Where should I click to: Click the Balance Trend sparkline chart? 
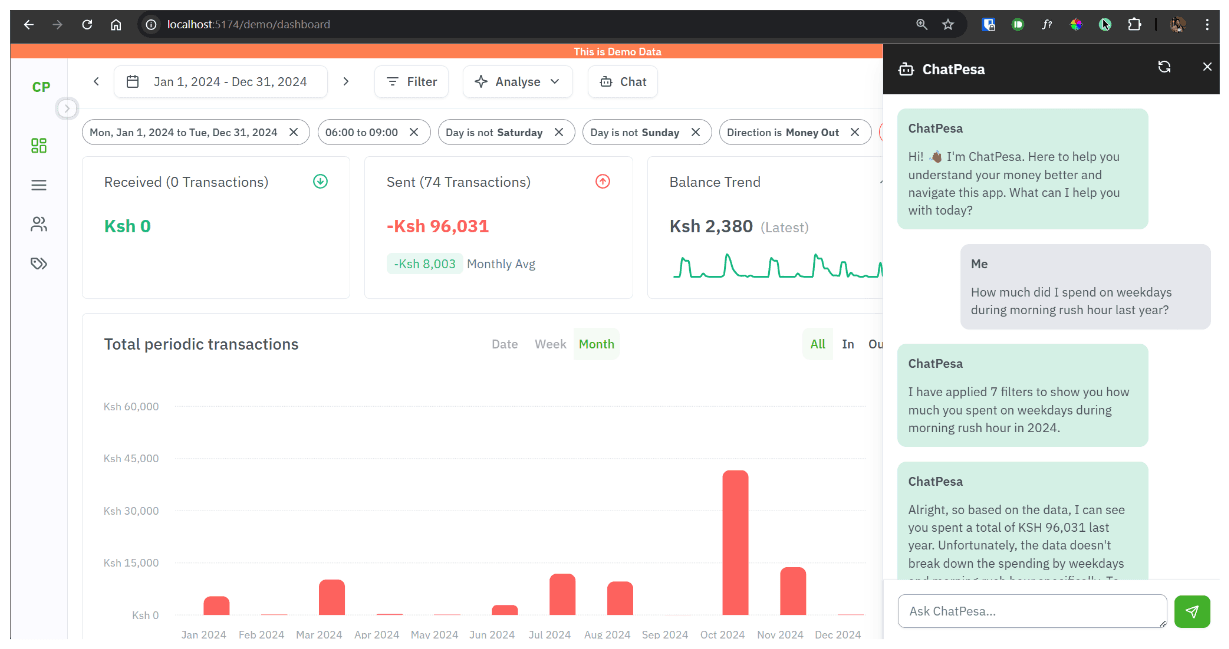tap(777, 265)
